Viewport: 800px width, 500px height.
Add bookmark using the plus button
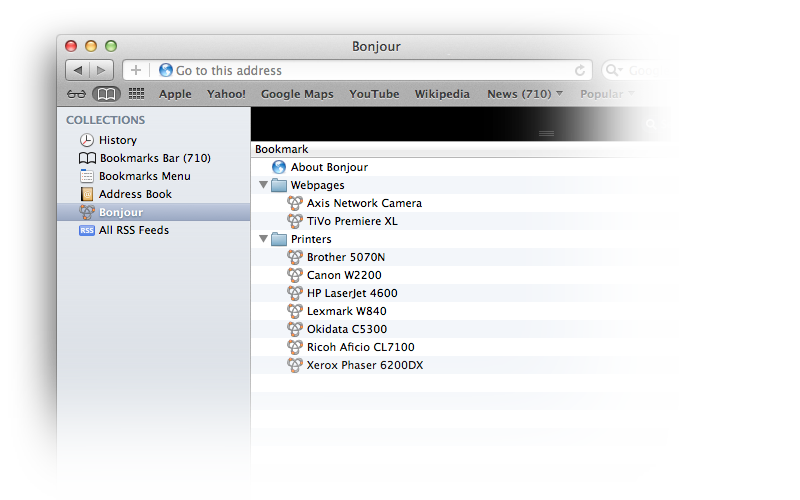pos(136,70)
